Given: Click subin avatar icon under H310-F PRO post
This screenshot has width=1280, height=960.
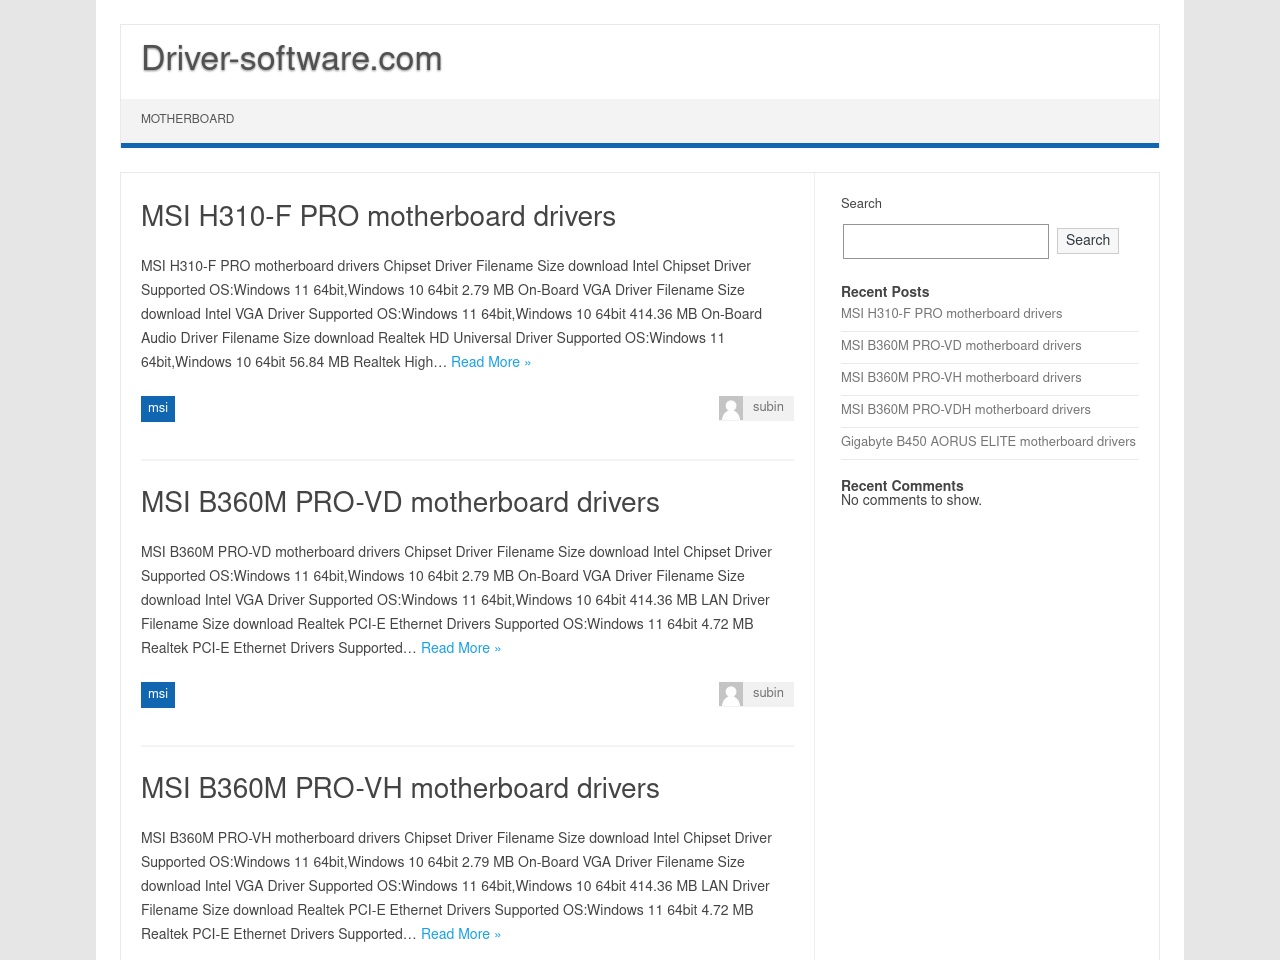Looking at the screenshot, I should 731,408.
